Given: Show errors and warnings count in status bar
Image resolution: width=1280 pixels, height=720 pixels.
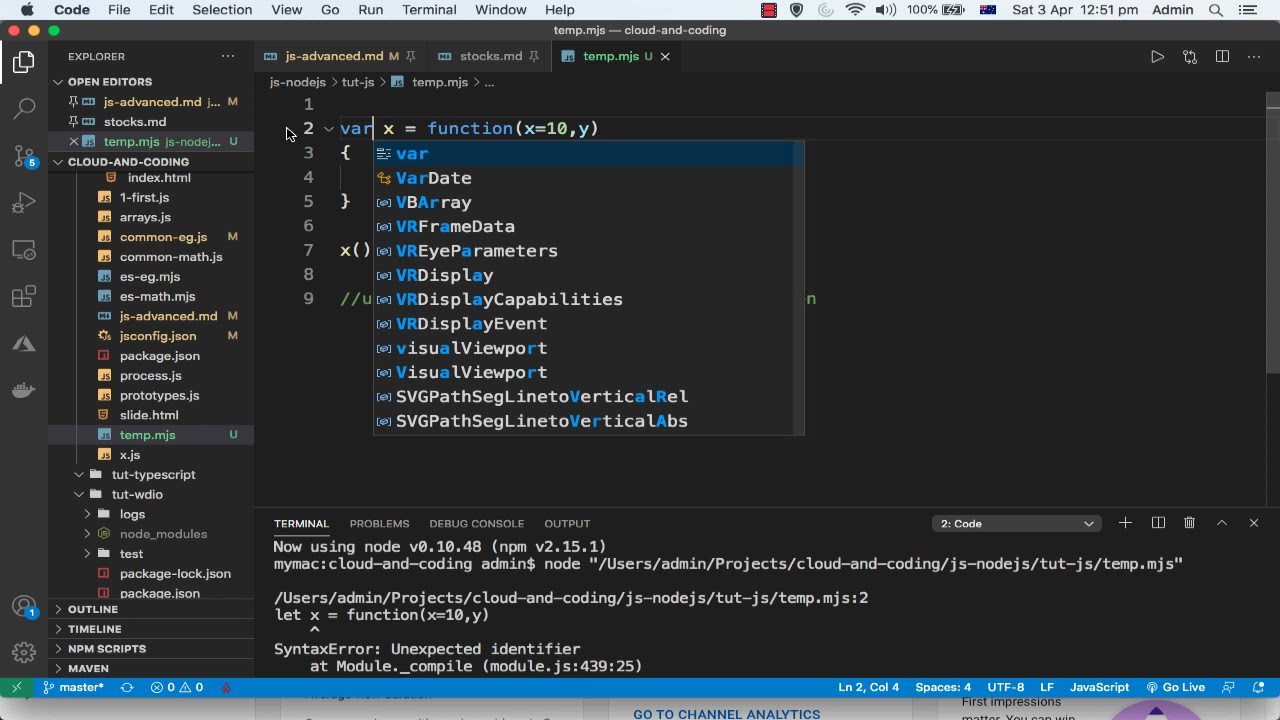Looking at the screenshot, I should (177, 687).
